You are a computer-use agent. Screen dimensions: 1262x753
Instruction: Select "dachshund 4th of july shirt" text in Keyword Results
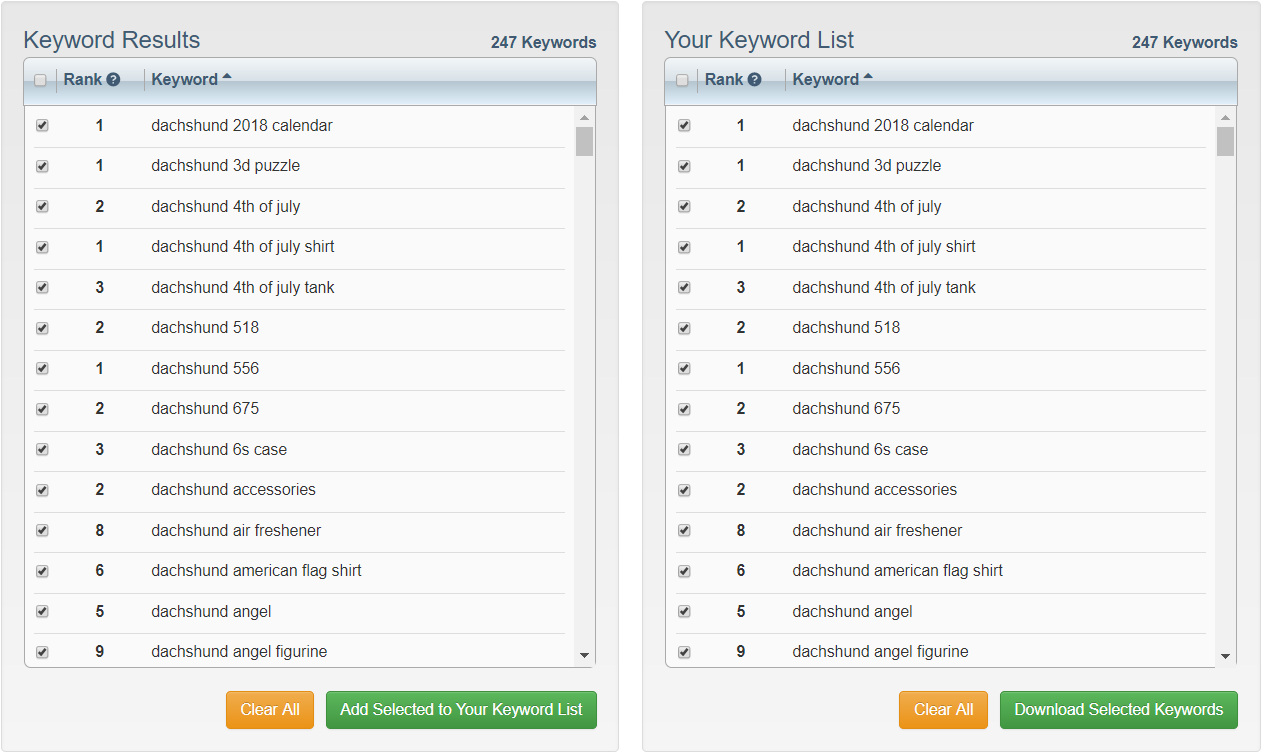[243, 247]
